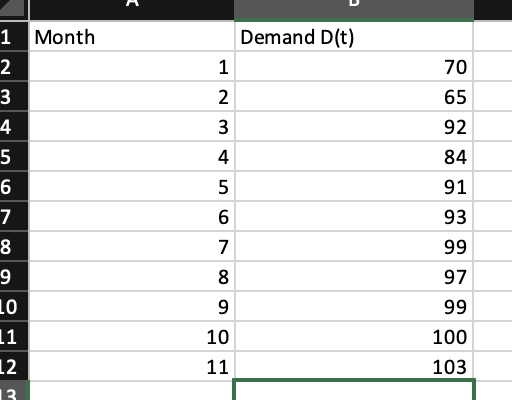Select the cell with month 11

pos(132,366)
